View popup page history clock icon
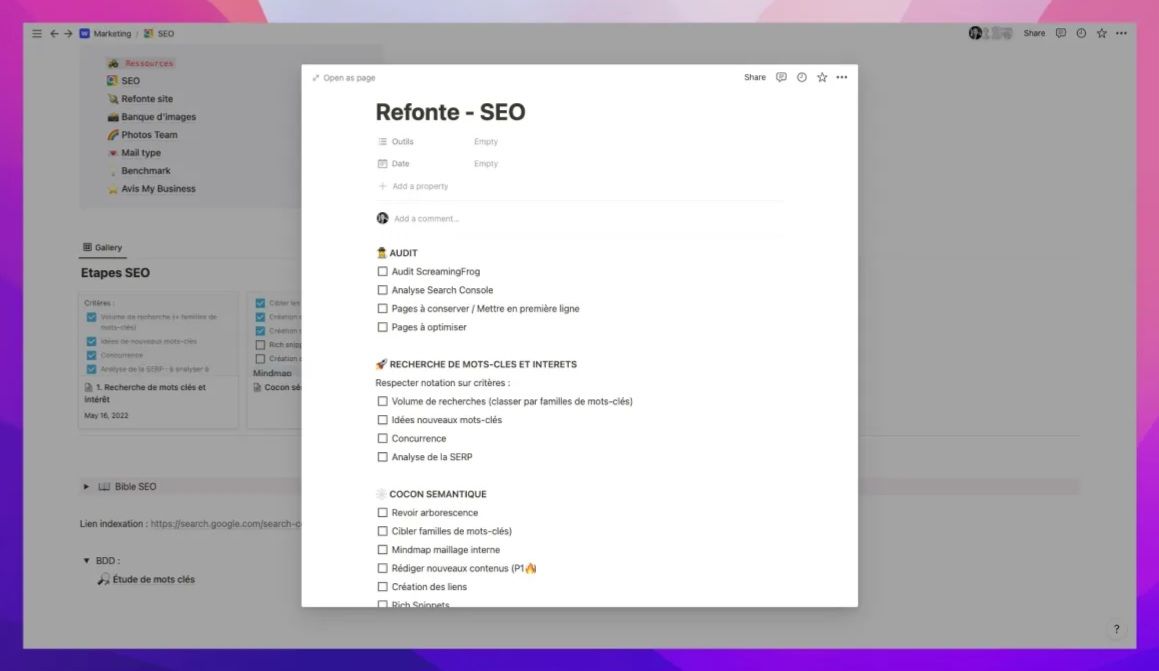 pyautogui.click(x=802, y=77)
